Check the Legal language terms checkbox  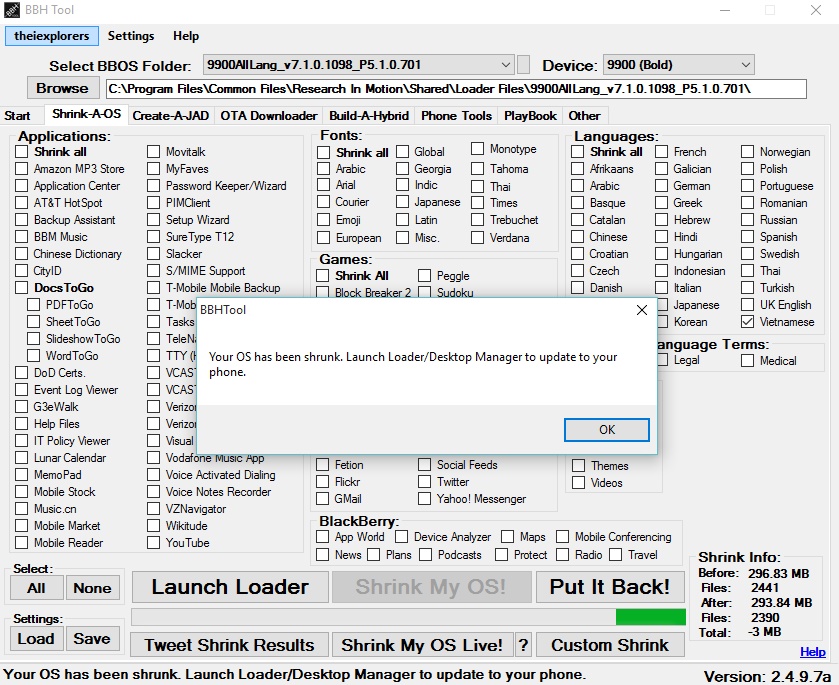pos(662,360)
